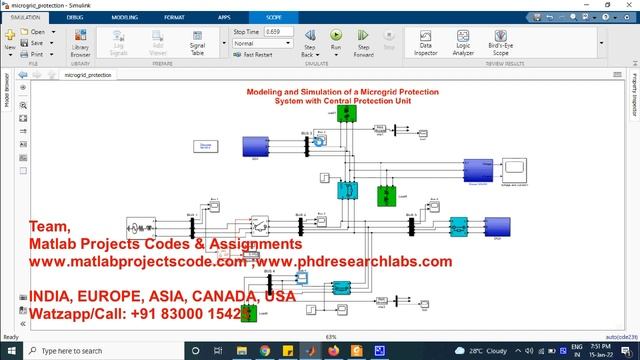640x360 pixels.
Task: Create a new model with New icon
Action: [10, 36]
